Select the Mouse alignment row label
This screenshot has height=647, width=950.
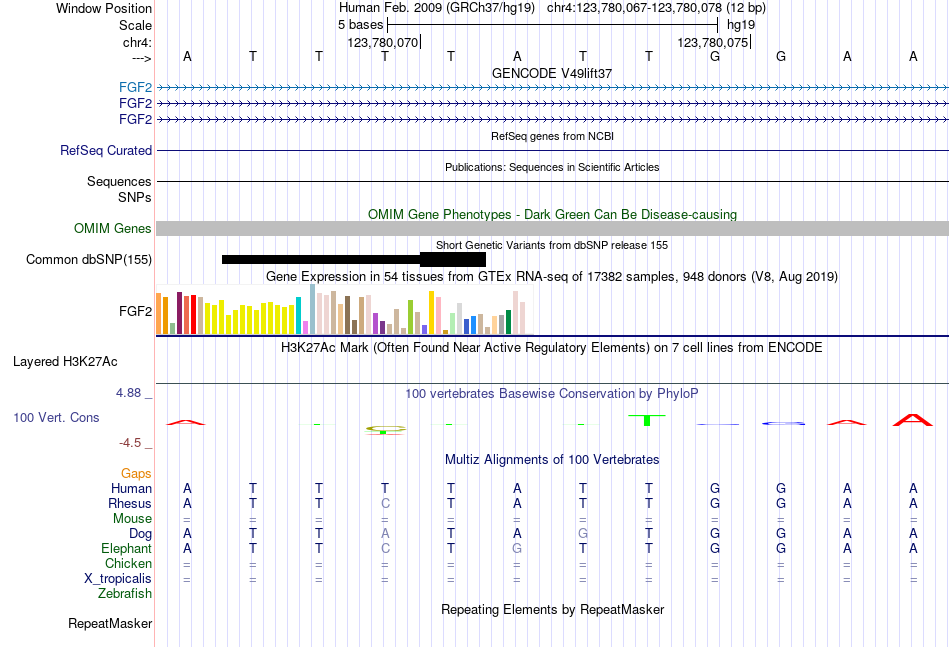pos(132,519)
